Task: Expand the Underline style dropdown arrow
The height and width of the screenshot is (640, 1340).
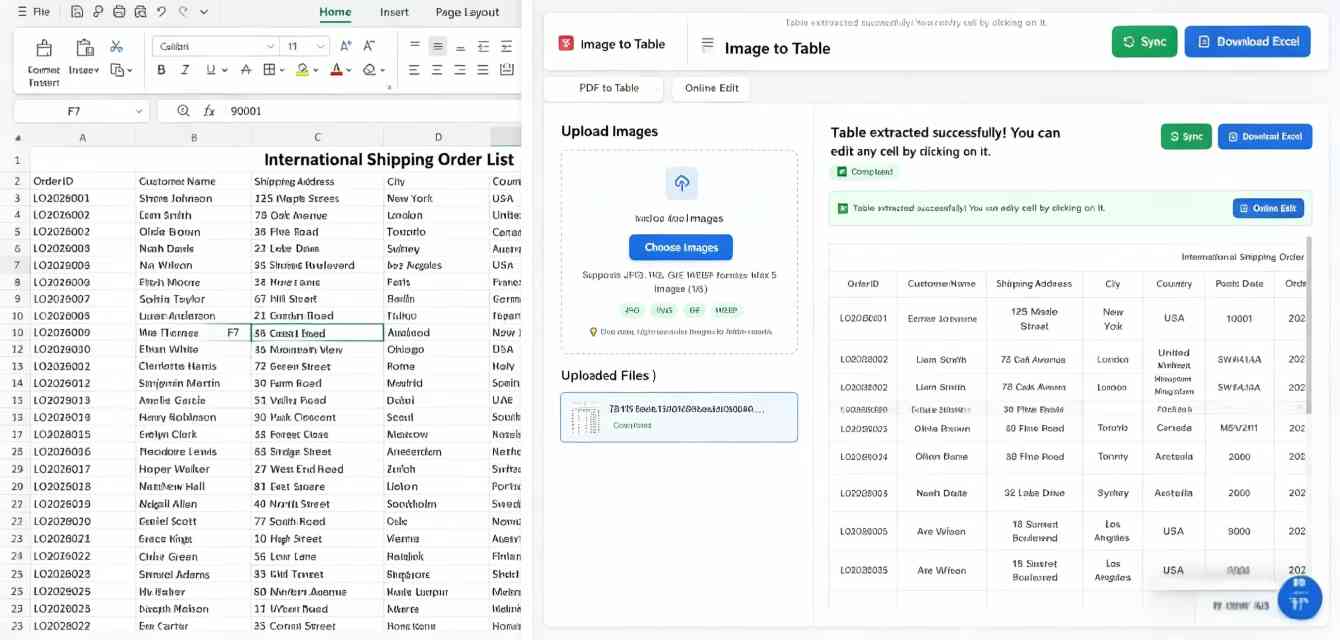Action: 223,70
